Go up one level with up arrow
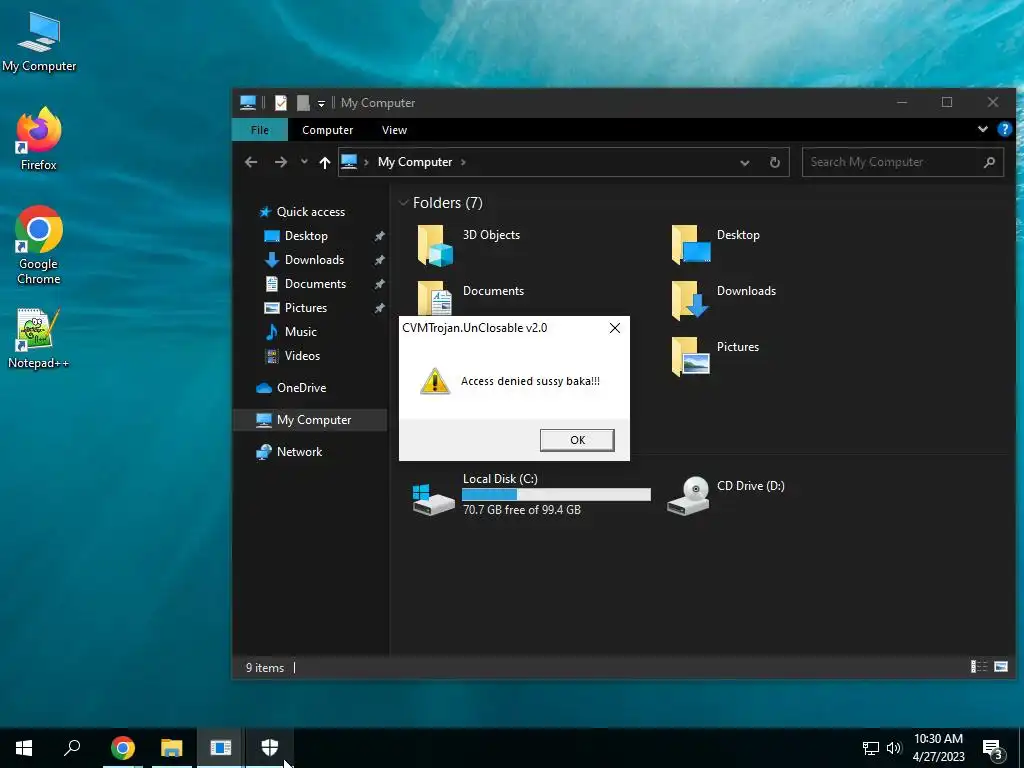The height and width of the screenshot is (768, 1024). tap(325, 162)
